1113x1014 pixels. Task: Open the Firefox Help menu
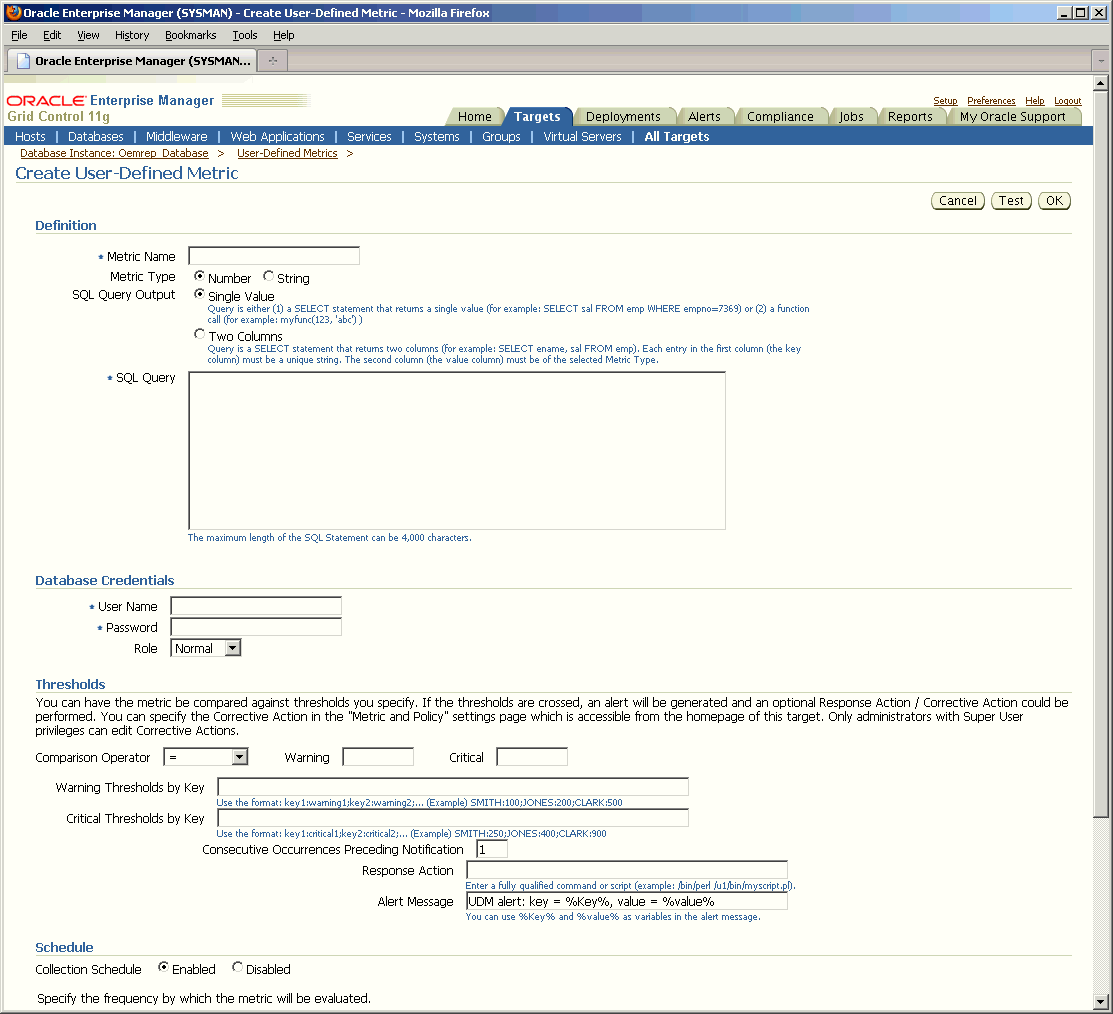283,35
